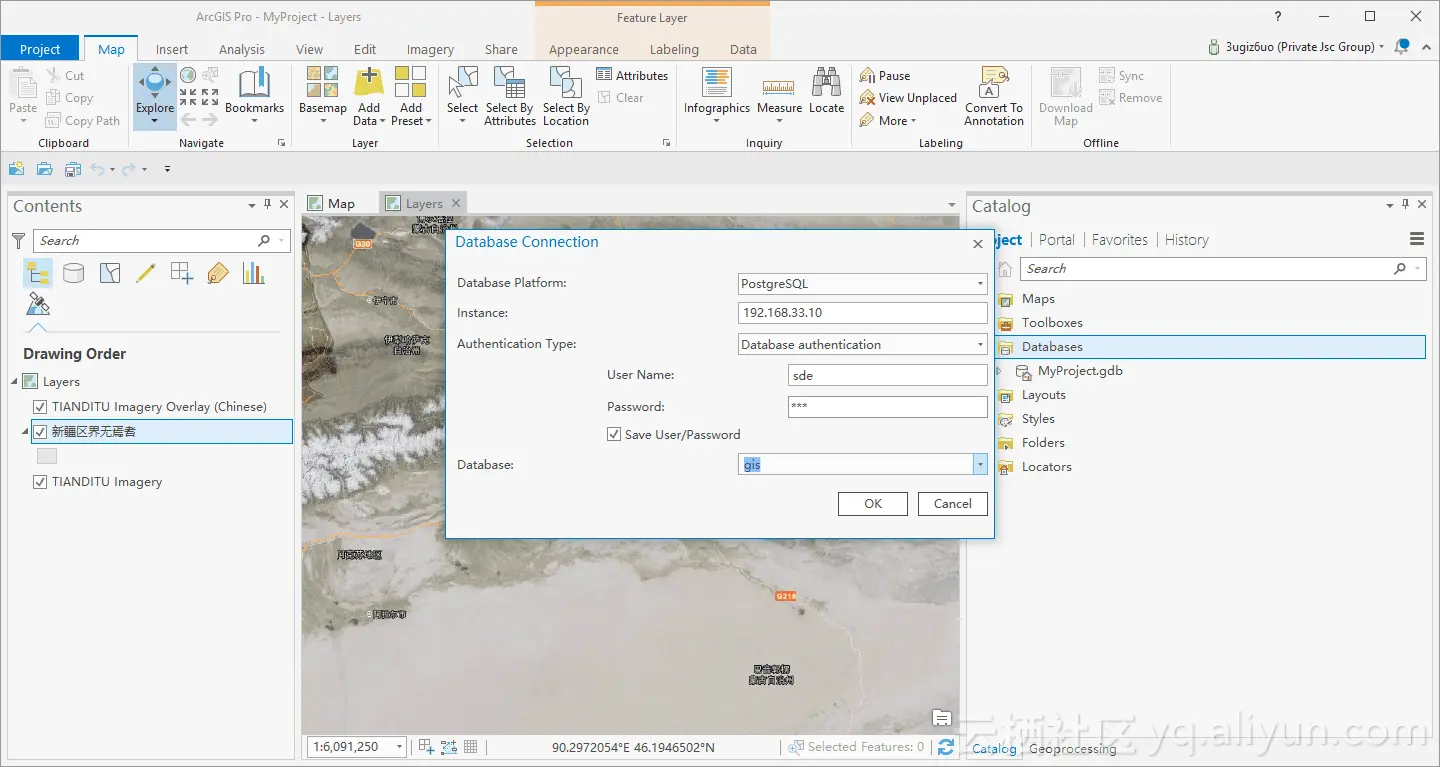This screenshot has height=767, width=1440.
Task: Switch to the Portal tab in Catalog
Action: click(x=1056, y=239)
